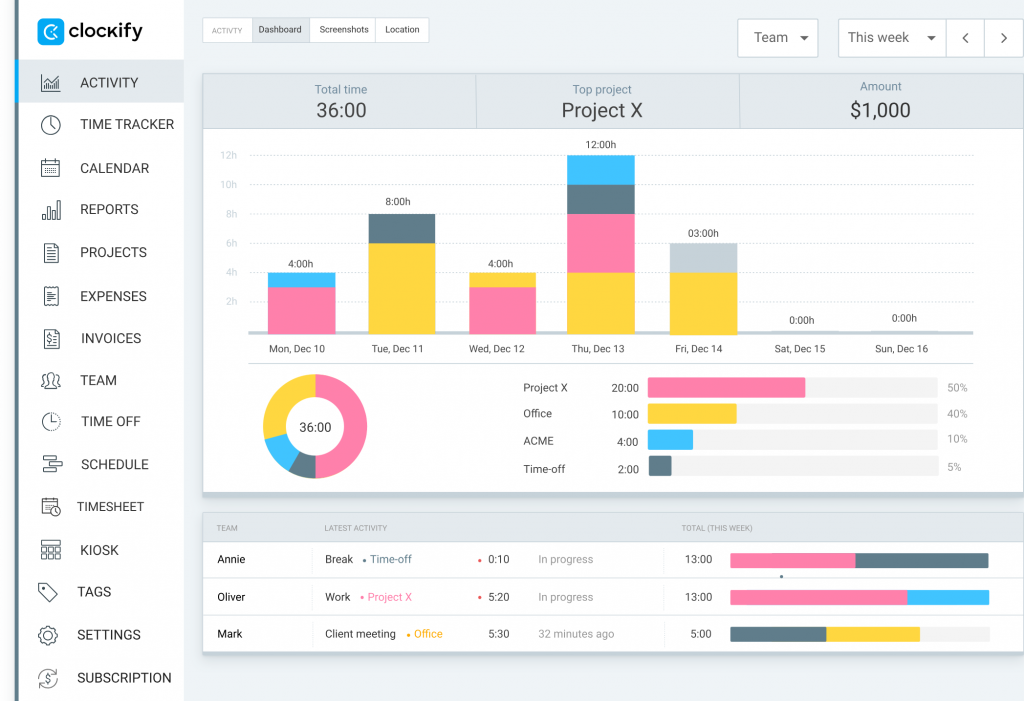This screenshot has width=1024, height=701.
Task: Click team member Annie
Action: click(x=231, y=559)
